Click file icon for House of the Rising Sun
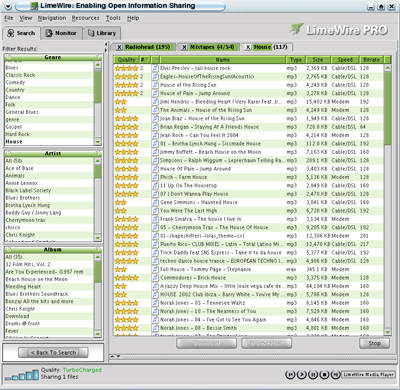This screenshot has width=400, height=390. pos(155,85)
